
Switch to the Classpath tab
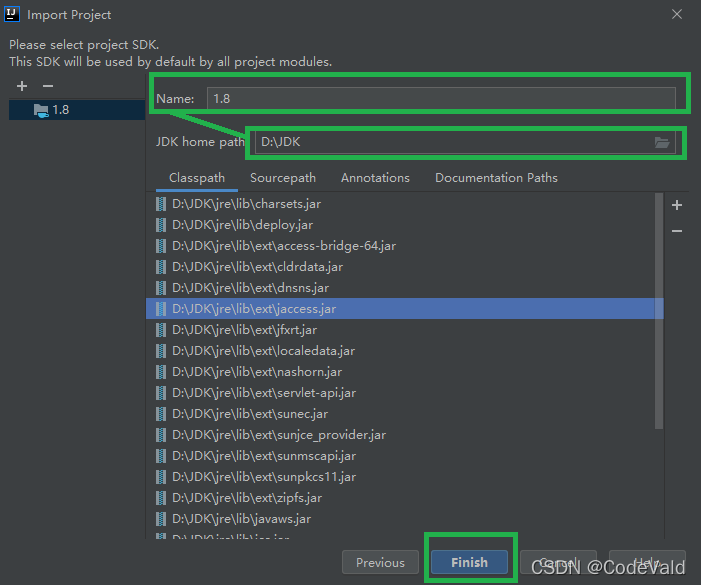pos(197,178)
